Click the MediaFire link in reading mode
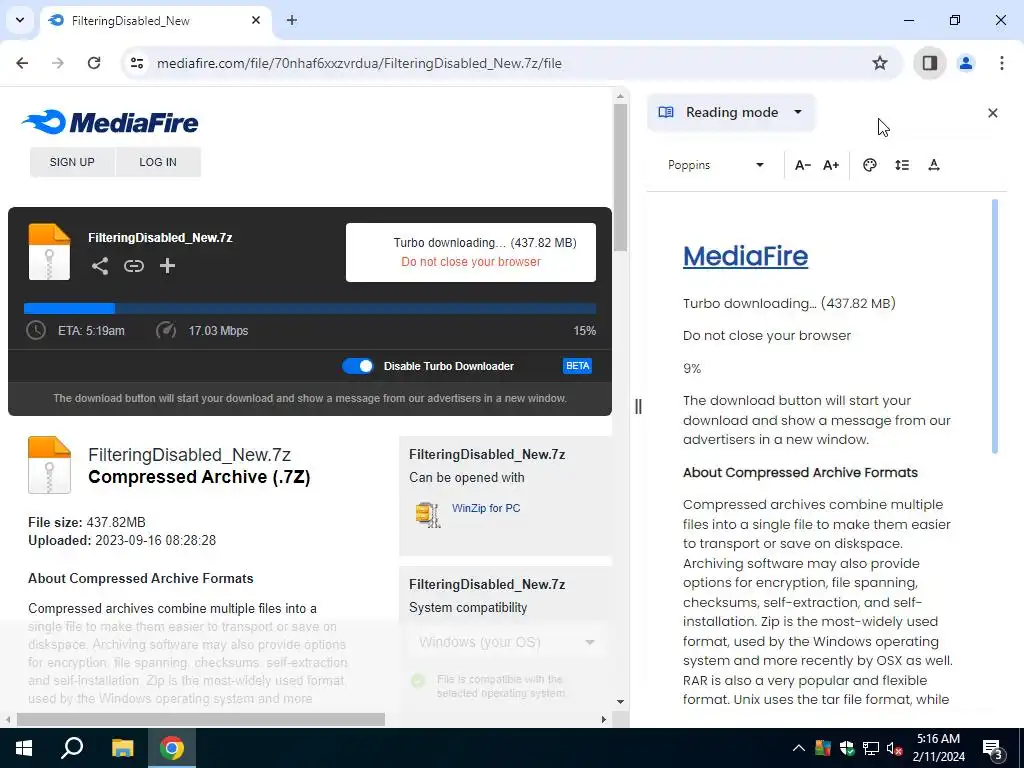 745,256
